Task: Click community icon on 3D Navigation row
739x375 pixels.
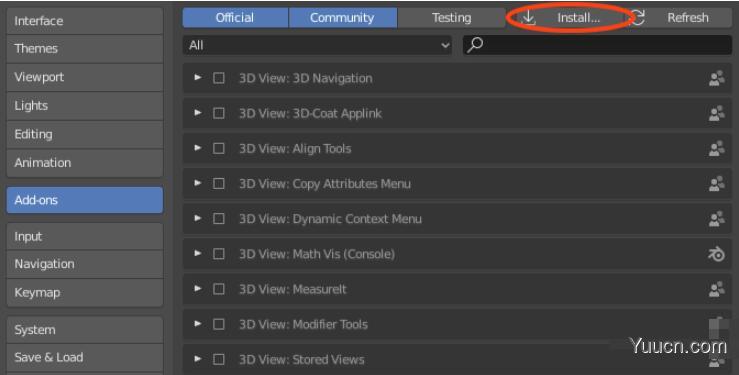Action: (x=716, y=78)
